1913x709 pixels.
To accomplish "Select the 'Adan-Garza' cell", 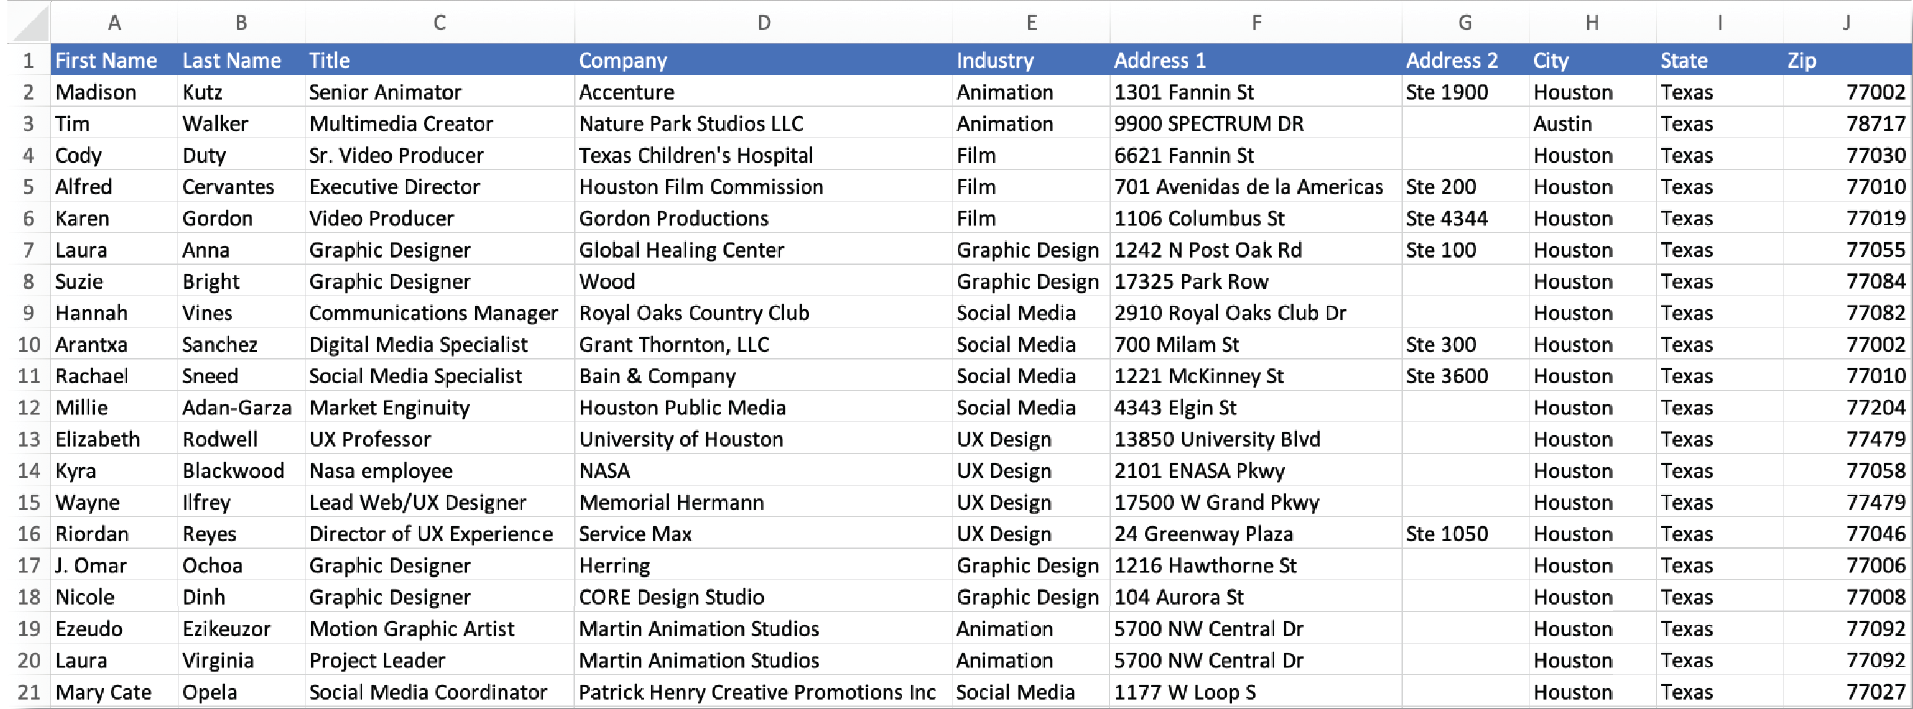I will 241,408.
